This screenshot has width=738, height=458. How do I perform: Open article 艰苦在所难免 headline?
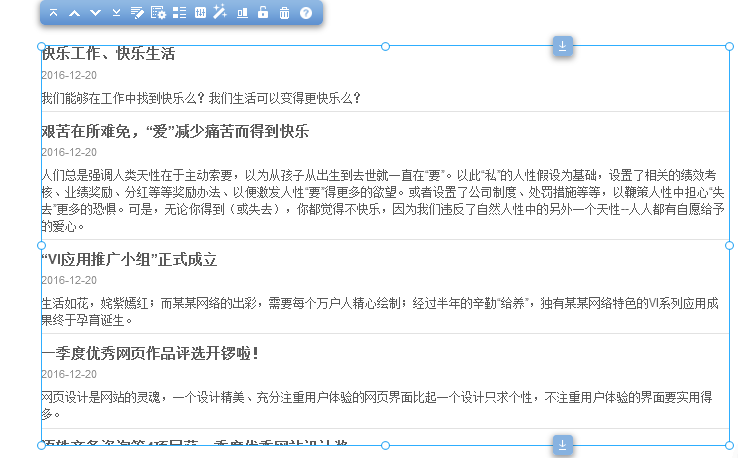coord(175,132)
